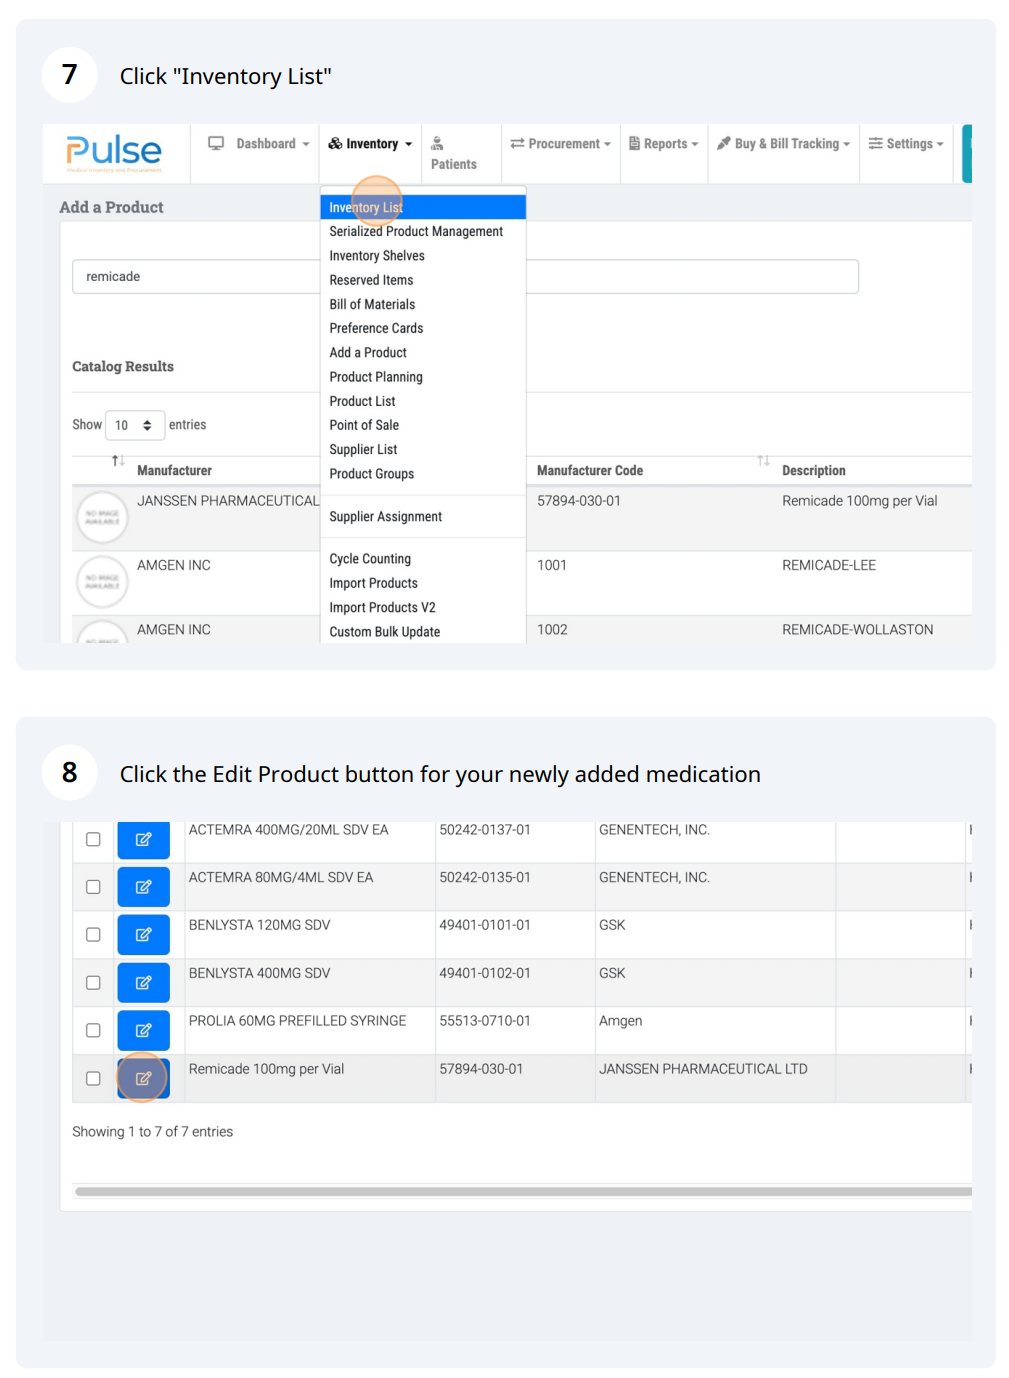Tick checkbox for ACTEMRA 80MG/4ML SDV EA
This screenshot has width=1009, height=1378.
[93, 887]
